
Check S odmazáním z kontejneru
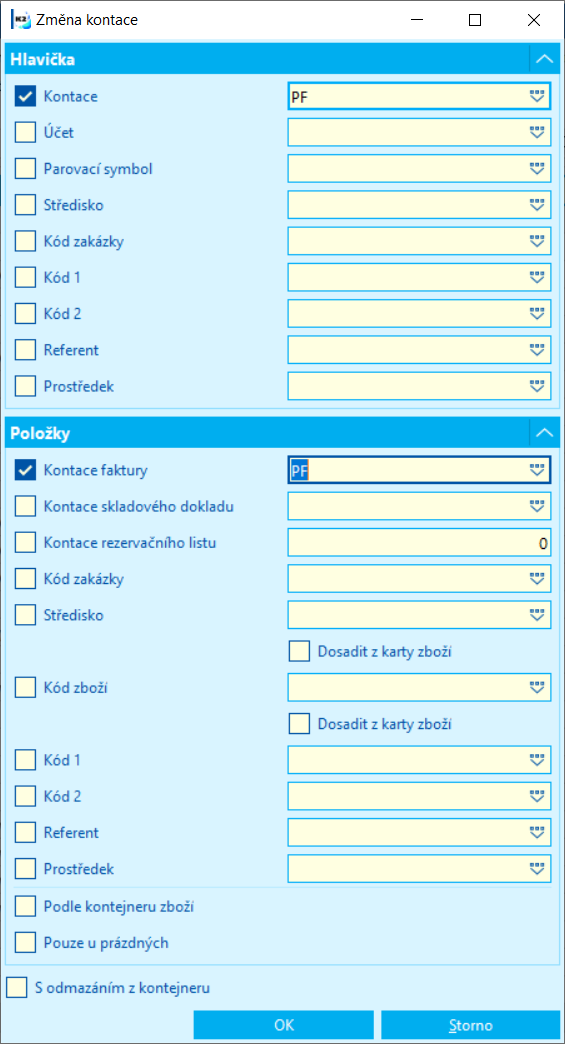17,987
